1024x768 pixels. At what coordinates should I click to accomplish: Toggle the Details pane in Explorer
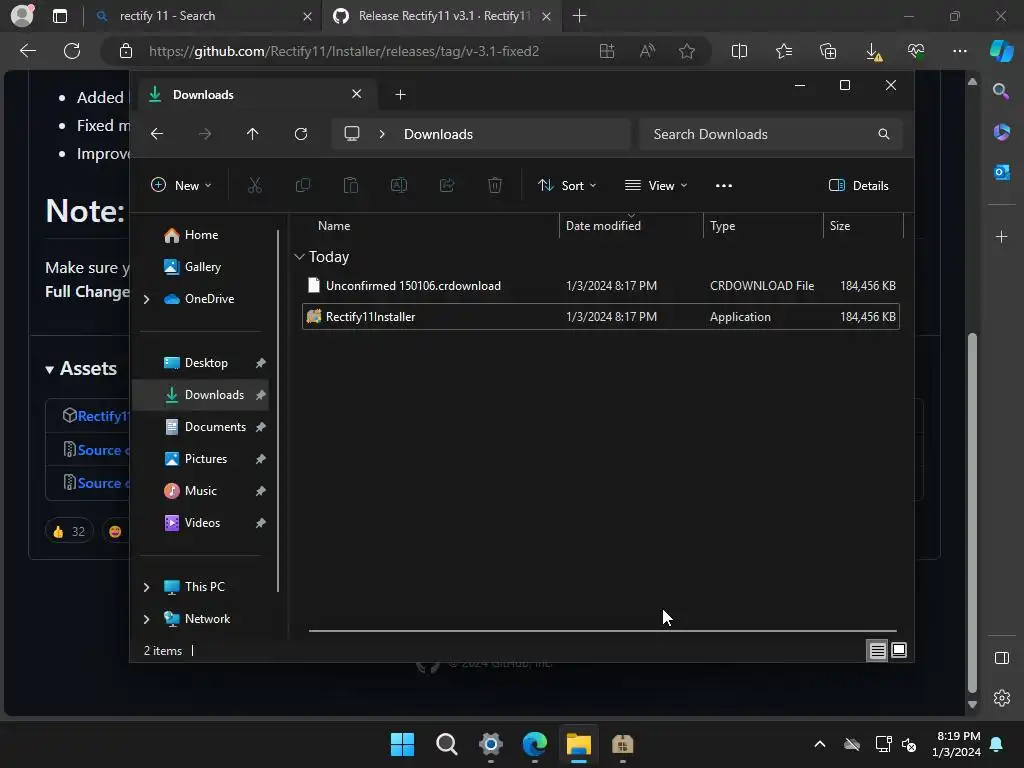click(x=858, y=185)
